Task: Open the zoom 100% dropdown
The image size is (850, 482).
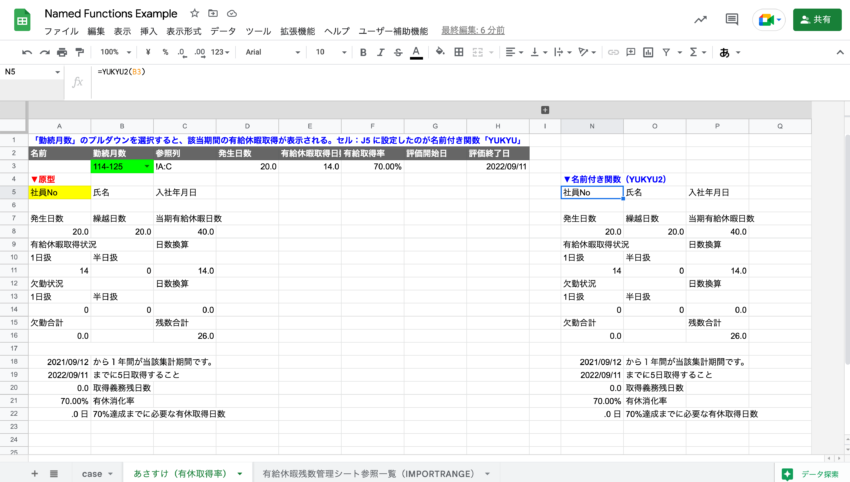Action: pyautogui.click(x=113, y=52)
